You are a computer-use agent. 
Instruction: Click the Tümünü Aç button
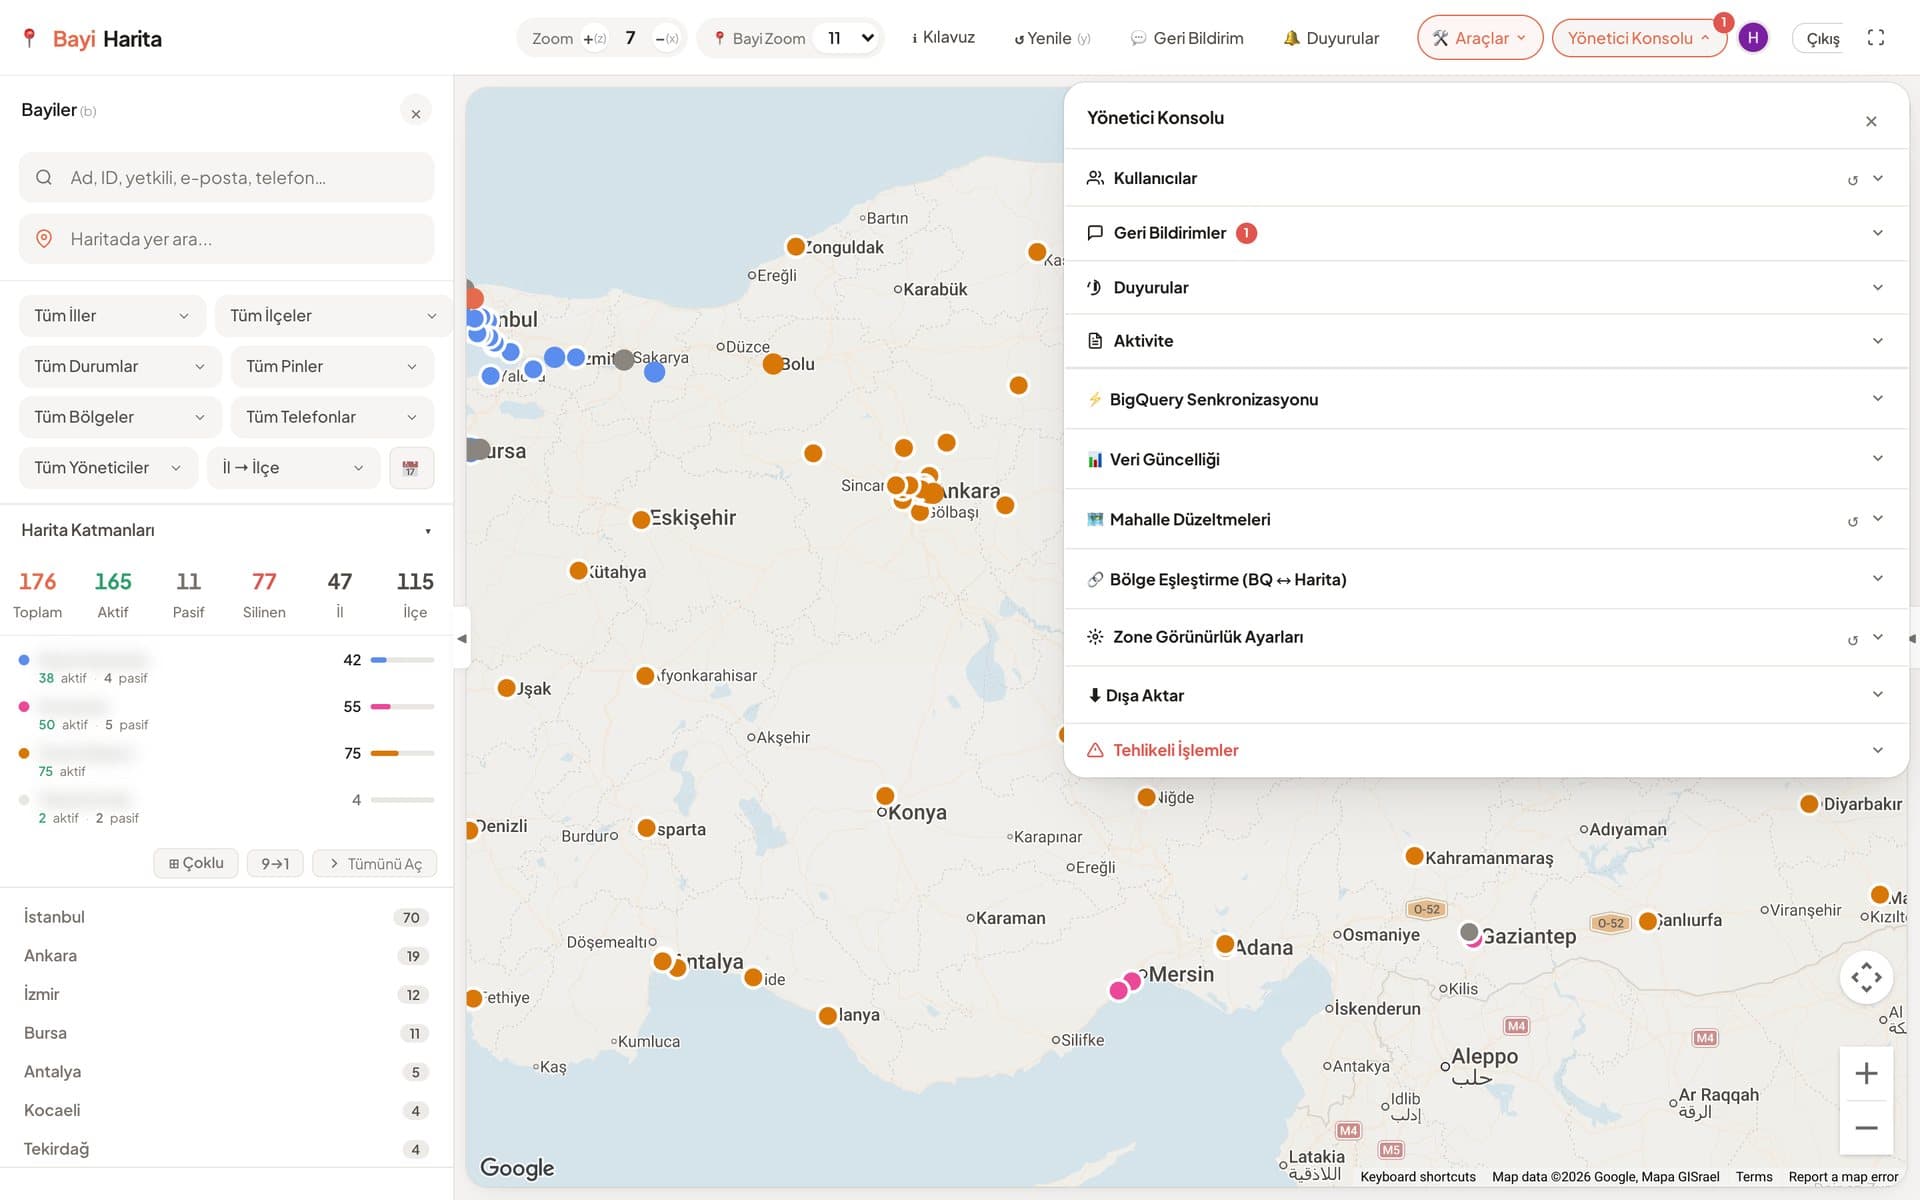[x=375, y=864]
